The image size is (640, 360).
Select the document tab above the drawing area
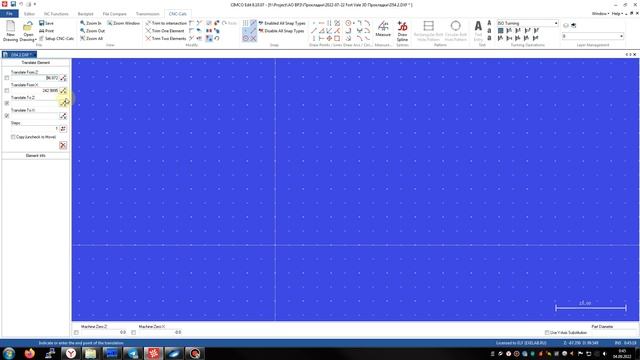coord(19,54)
